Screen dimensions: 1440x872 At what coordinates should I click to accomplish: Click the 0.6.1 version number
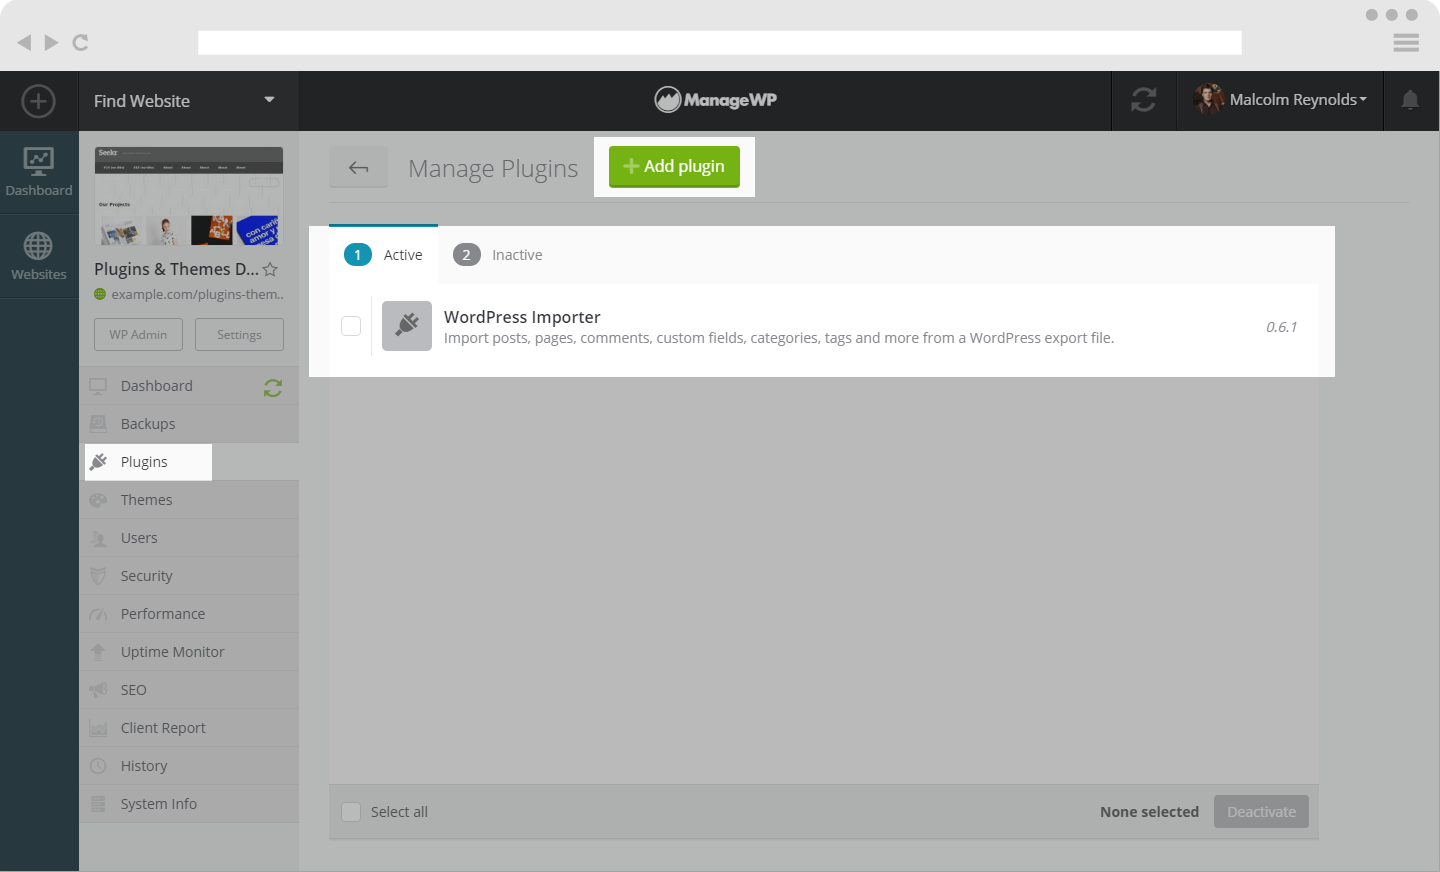coord(1281,327)
